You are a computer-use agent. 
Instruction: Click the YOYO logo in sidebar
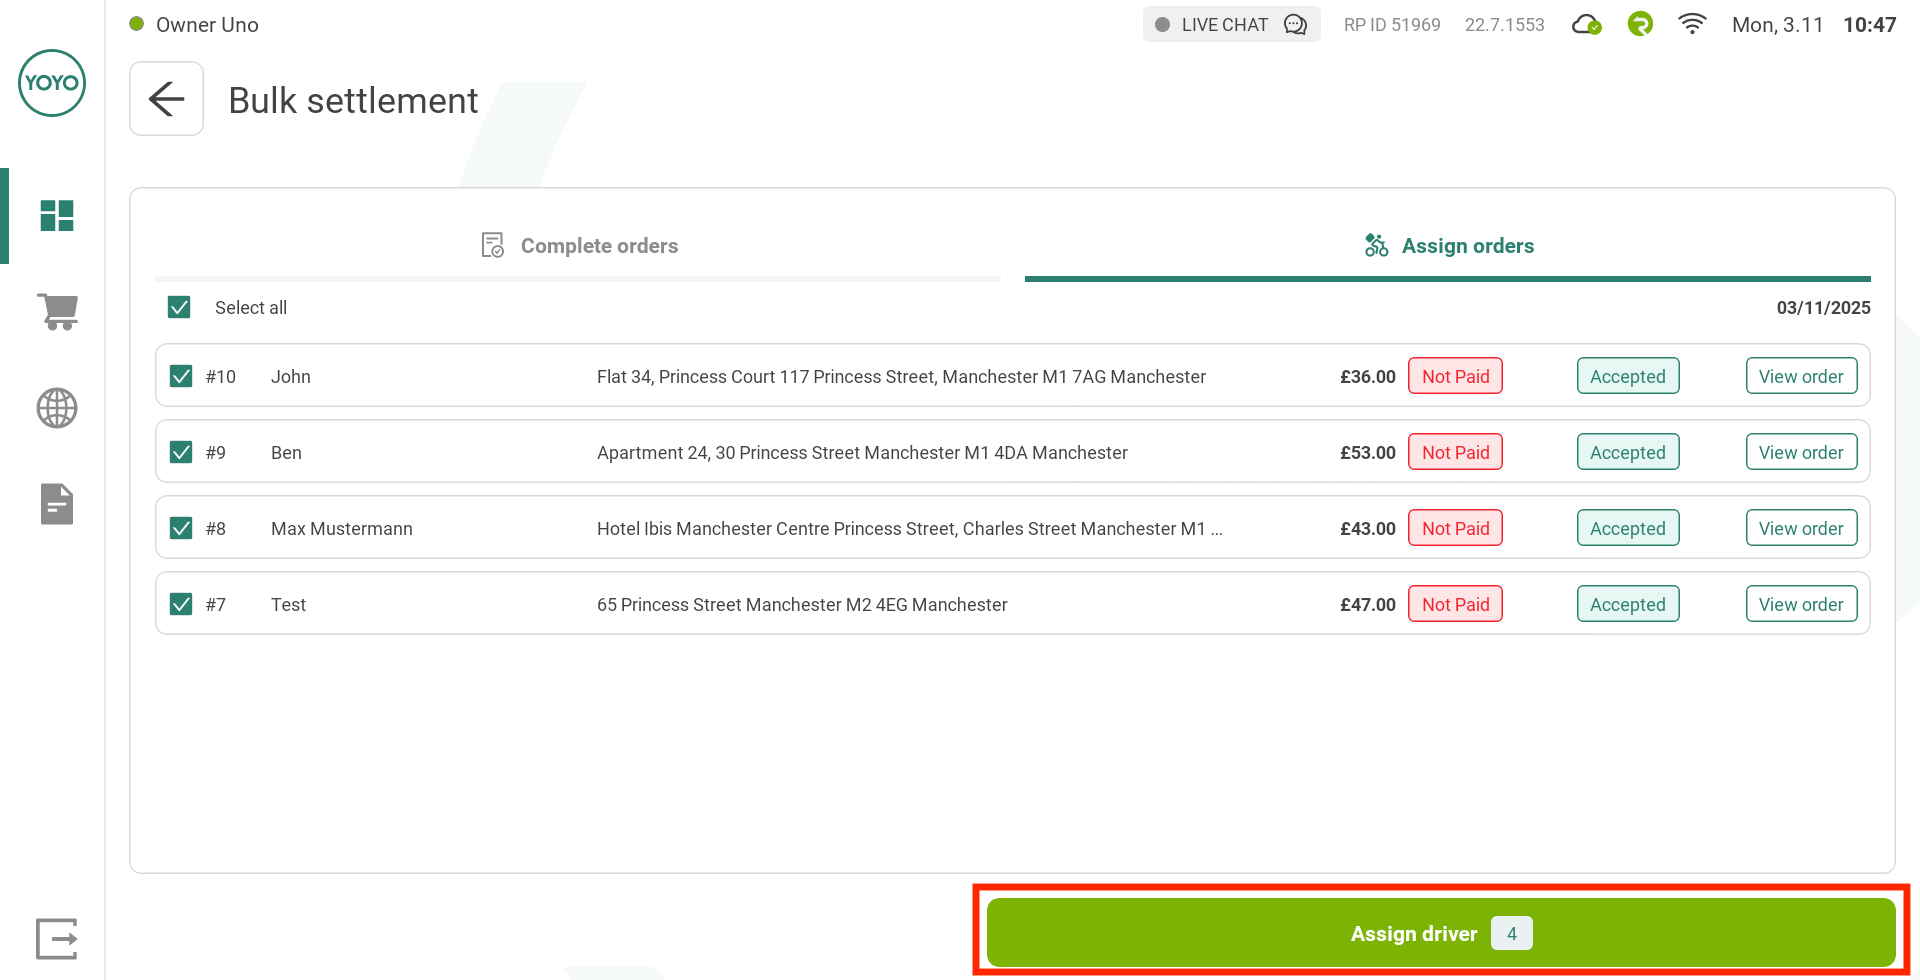coord(52,83)
